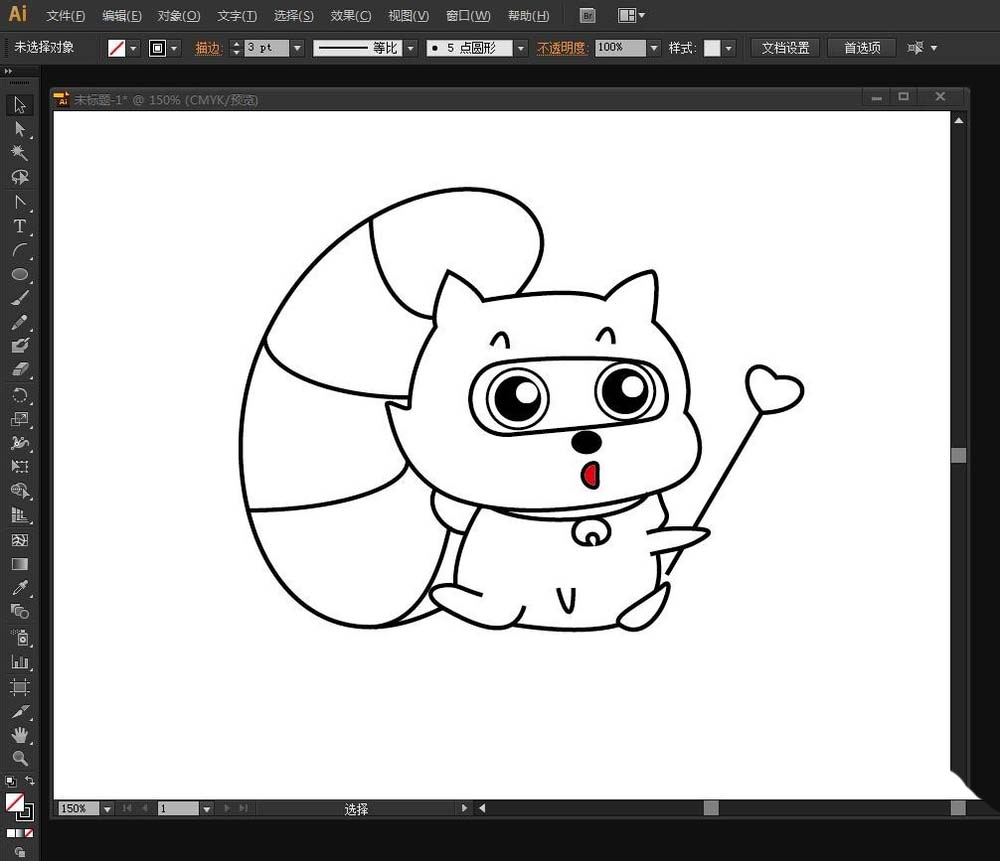Open the 文件(F) menu
The image size is (1000, 861).
tap(65, 16)
